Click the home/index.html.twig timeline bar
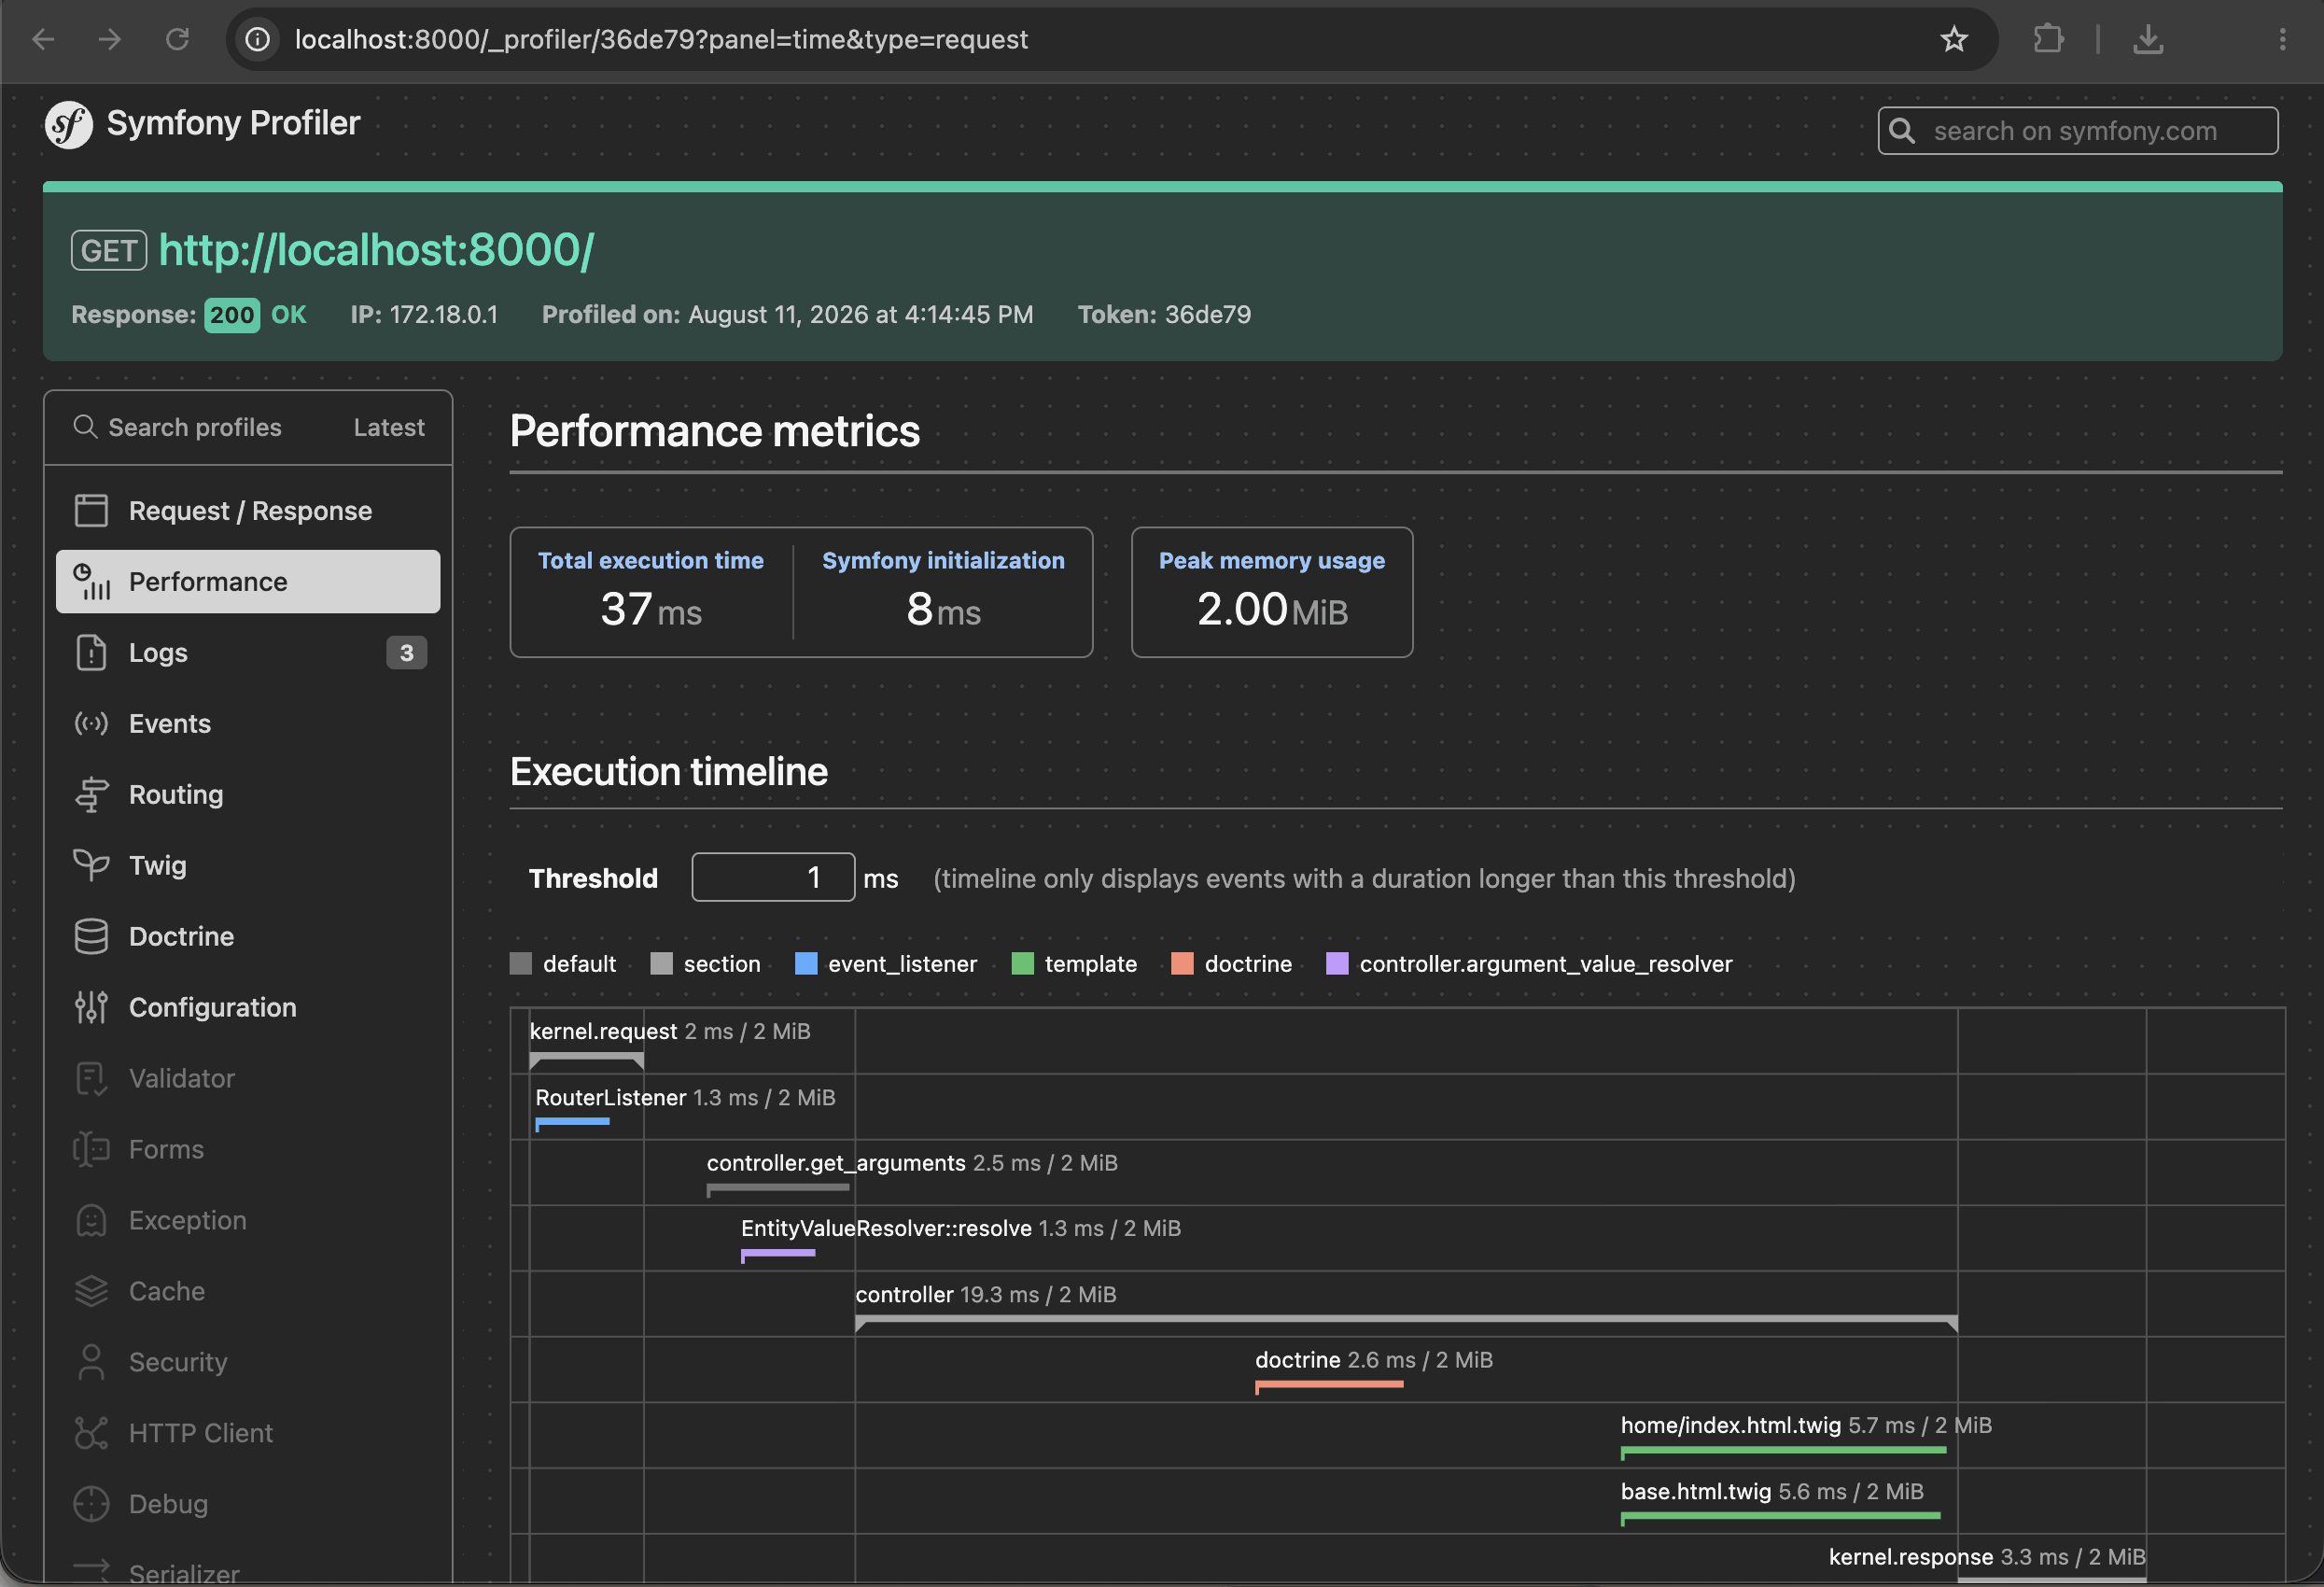Image resolution: width=2324 pixels, height=1587 pixels. (1783, 1451)
